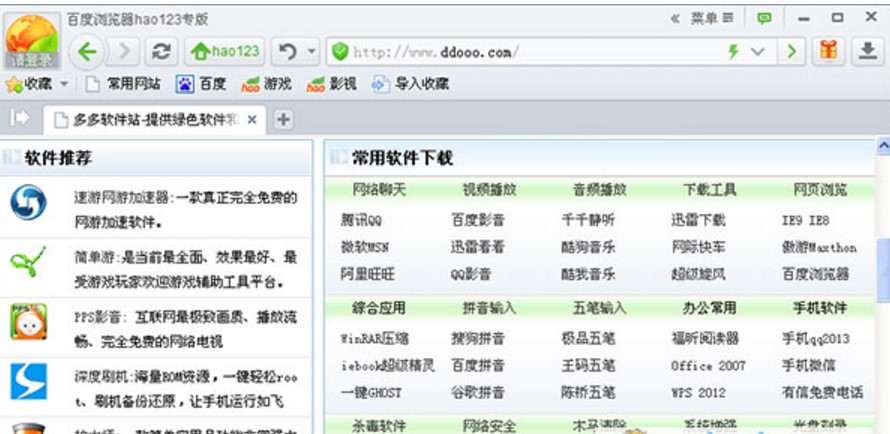
Task: Click the 简单游 green icon
Action: click(x=27, y=262)
